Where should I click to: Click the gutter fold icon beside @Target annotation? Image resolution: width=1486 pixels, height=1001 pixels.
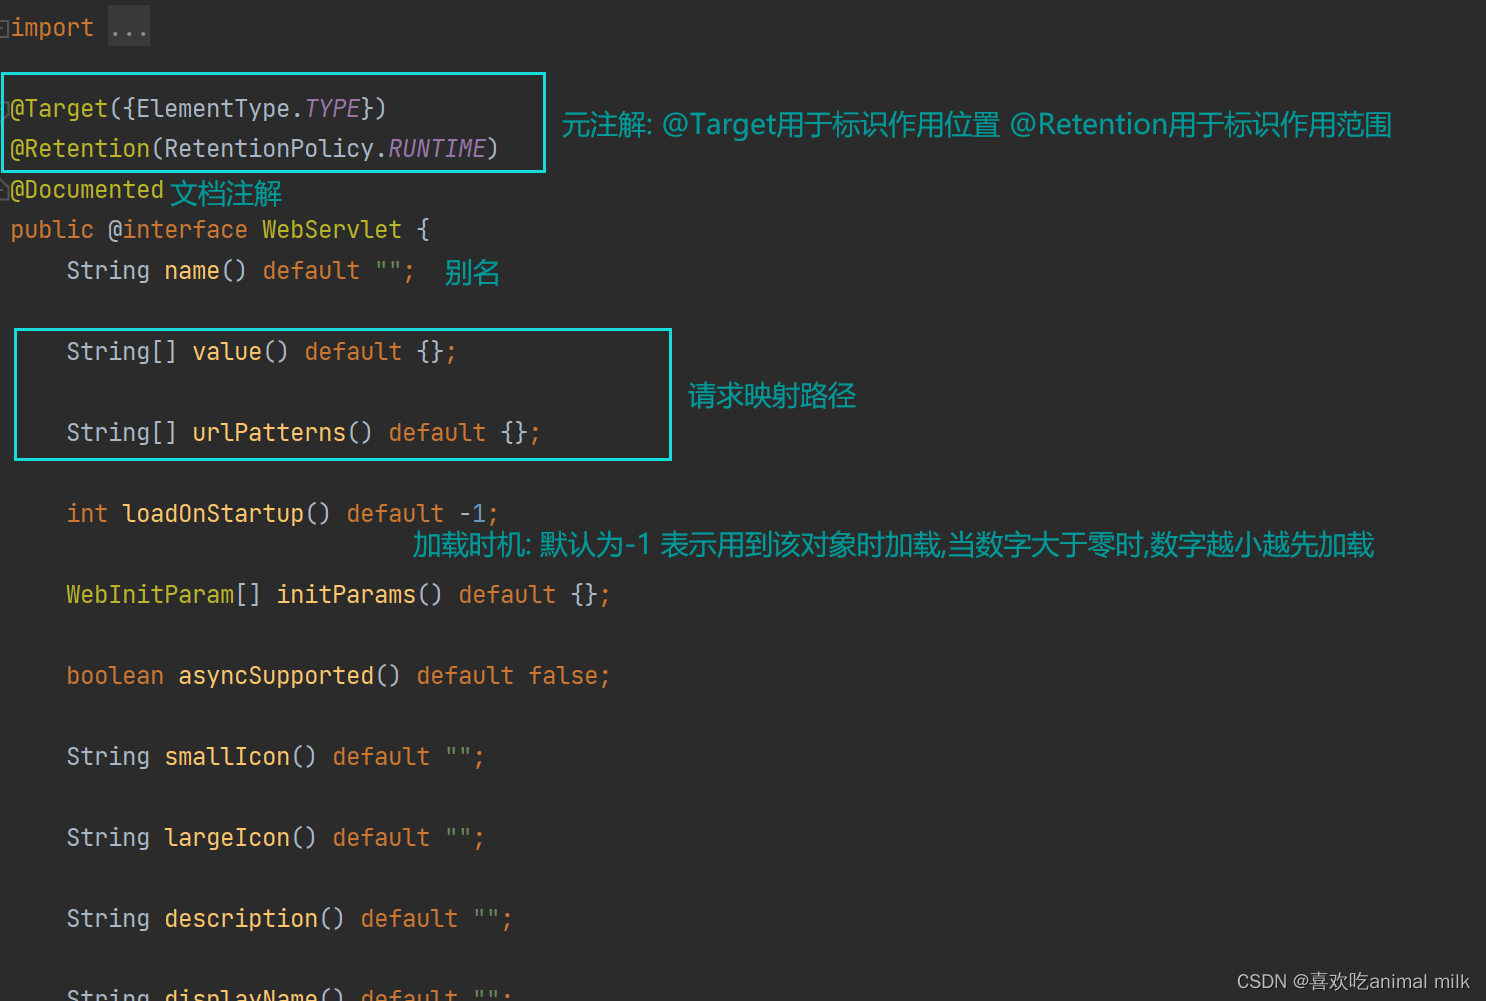[x=4, y=108]
